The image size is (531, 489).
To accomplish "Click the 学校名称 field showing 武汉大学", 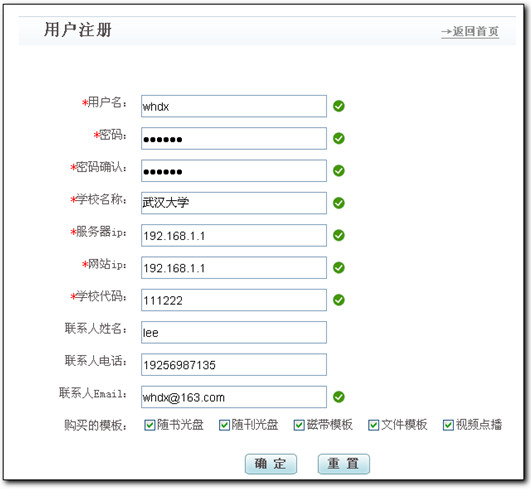I will (x=234, y=203).
